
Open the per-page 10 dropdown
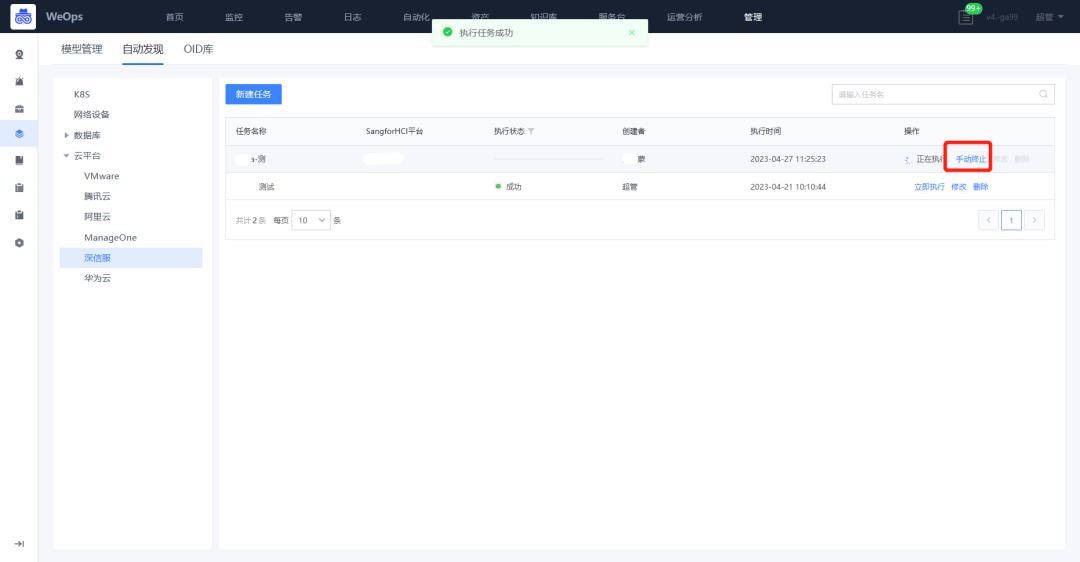(311, 220)
